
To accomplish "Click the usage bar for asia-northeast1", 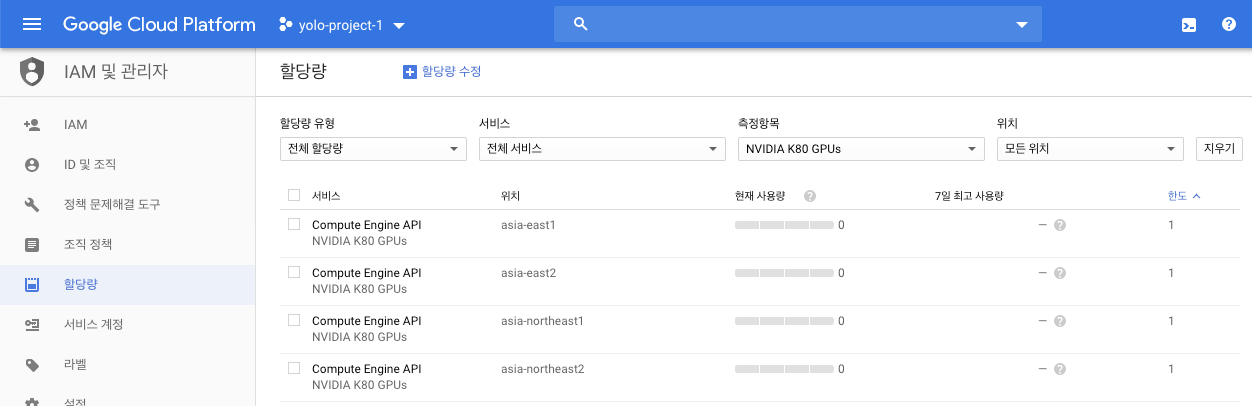I will (x=784, y=321).
